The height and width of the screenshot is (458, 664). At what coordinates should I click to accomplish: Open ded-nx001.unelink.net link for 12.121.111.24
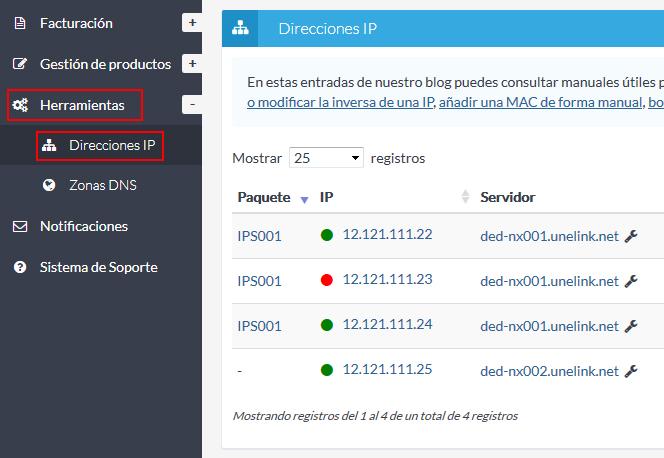tap(549, 326)
